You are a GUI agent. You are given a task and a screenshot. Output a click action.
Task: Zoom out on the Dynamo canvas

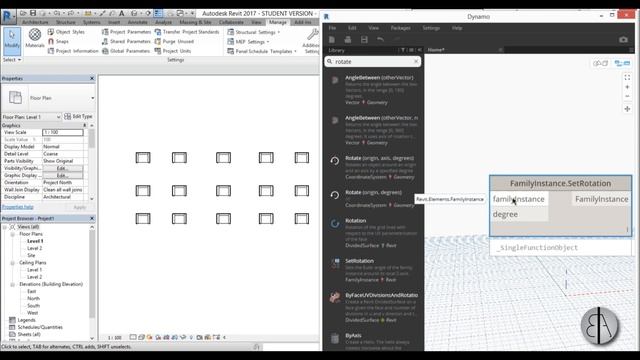(x=627, y=96)
